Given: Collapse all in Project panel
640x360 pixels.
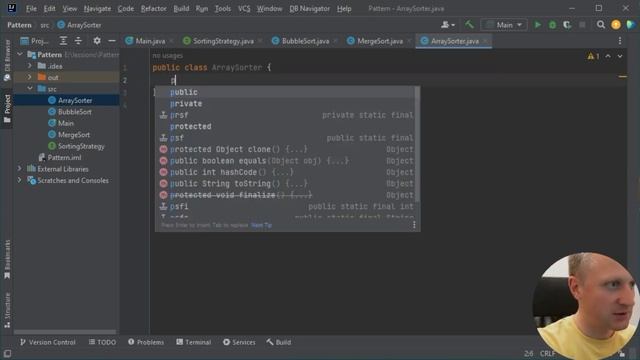Looking at the screenshot, I should pos(78,41).
